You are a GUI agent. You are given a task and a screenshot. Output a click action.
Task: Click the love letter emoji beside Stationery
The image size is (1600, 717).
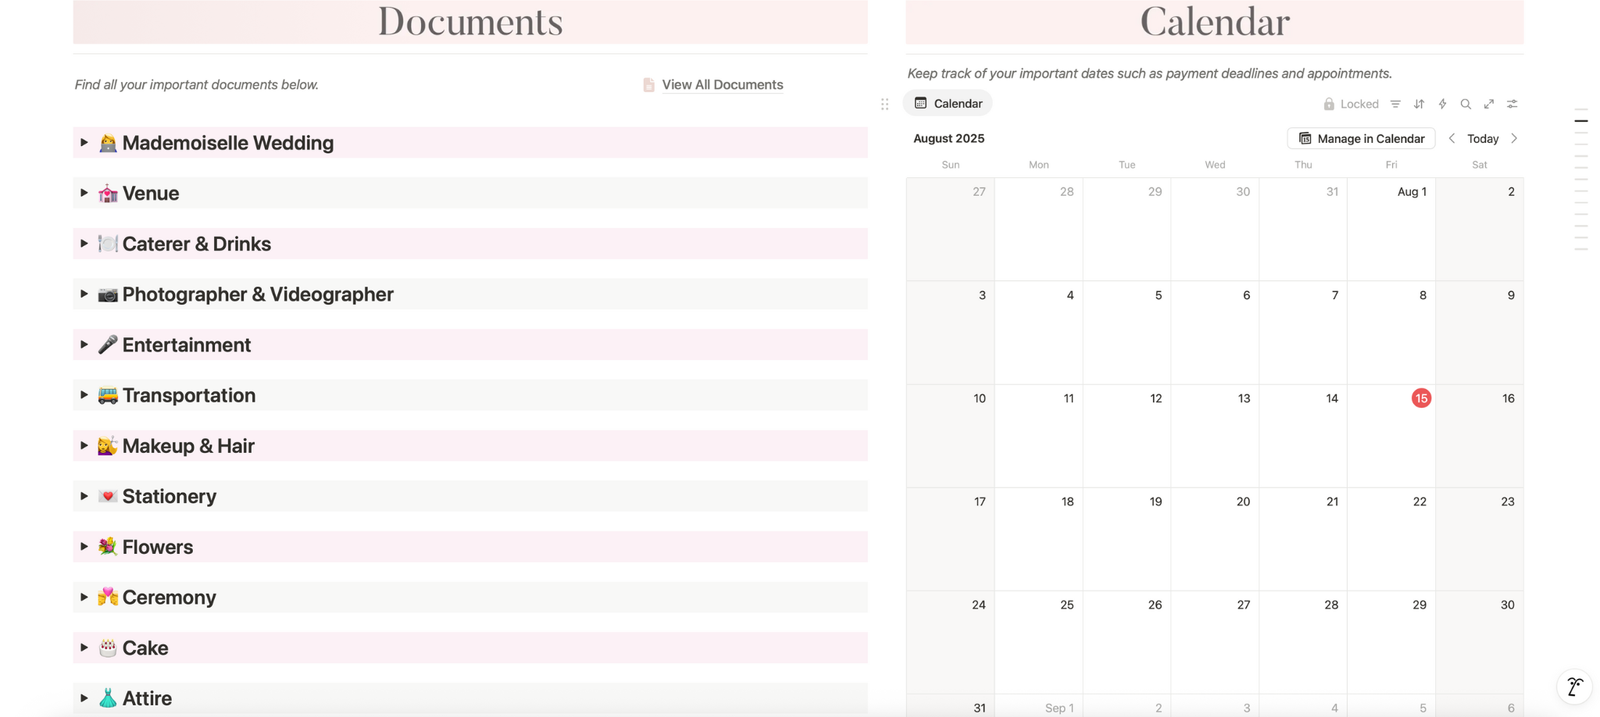(108, 496)
